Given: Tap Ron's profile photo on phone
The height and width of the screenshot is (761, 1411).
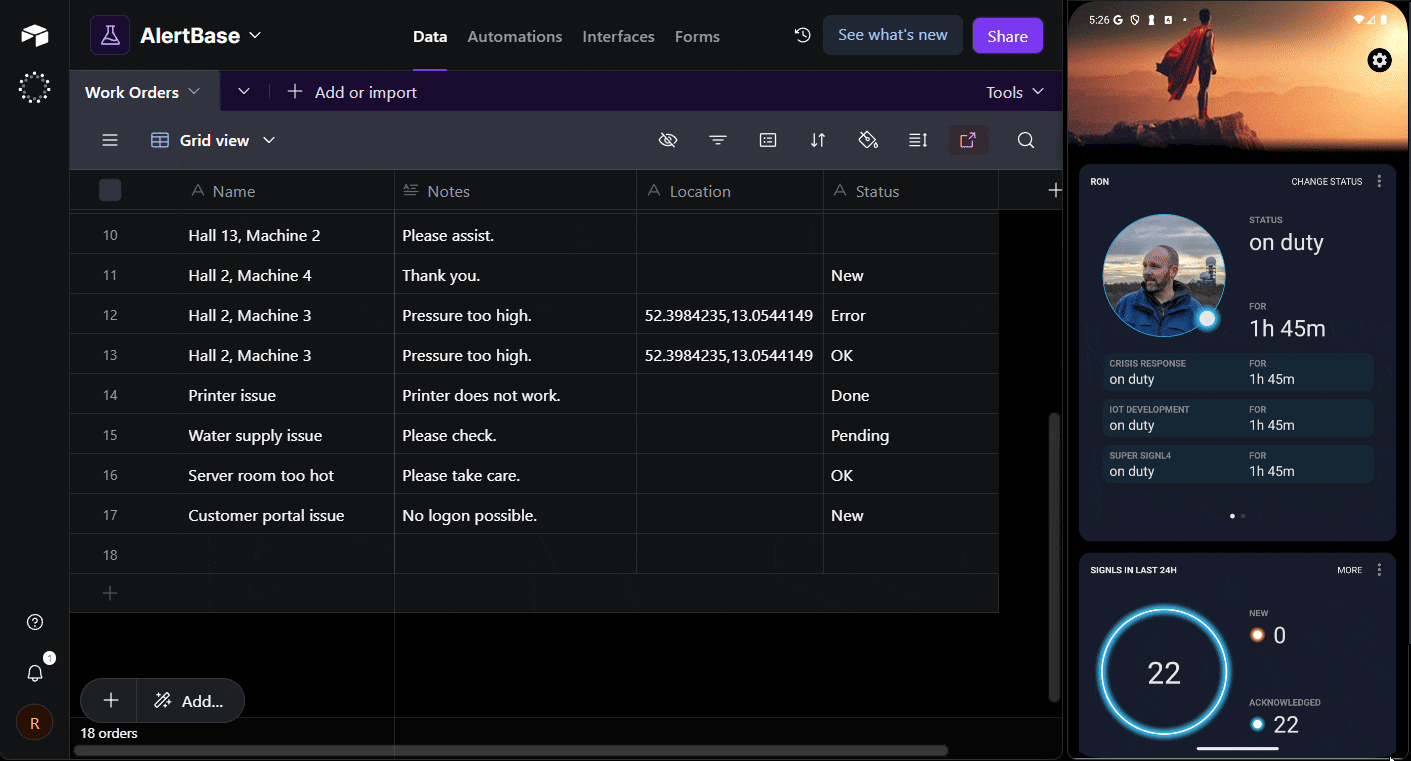Looking at the screenshot, I should tap(1163, 275).
